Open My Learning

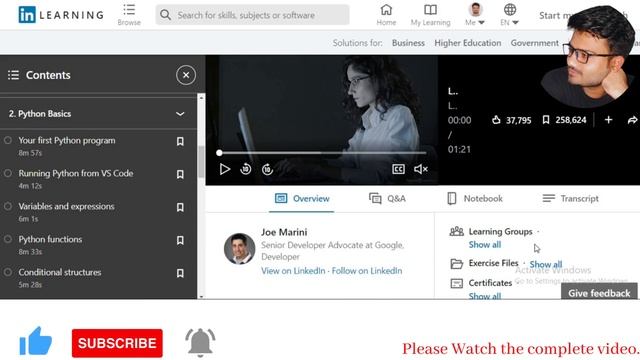point(430,15)
